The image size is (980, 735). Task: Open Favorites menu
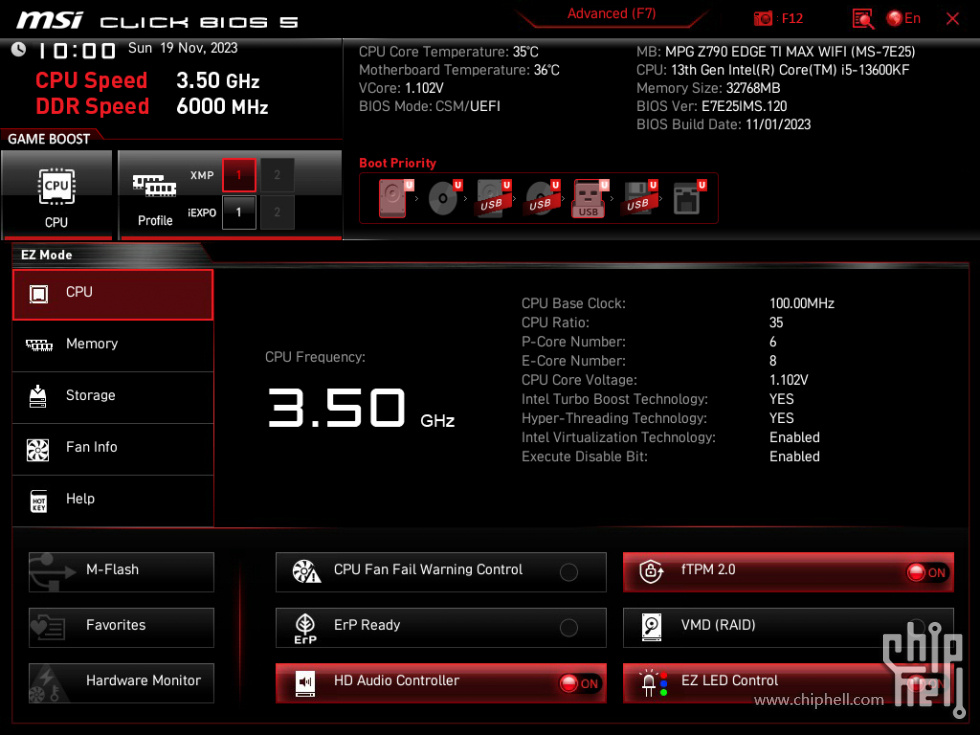[x=121, y=627]
